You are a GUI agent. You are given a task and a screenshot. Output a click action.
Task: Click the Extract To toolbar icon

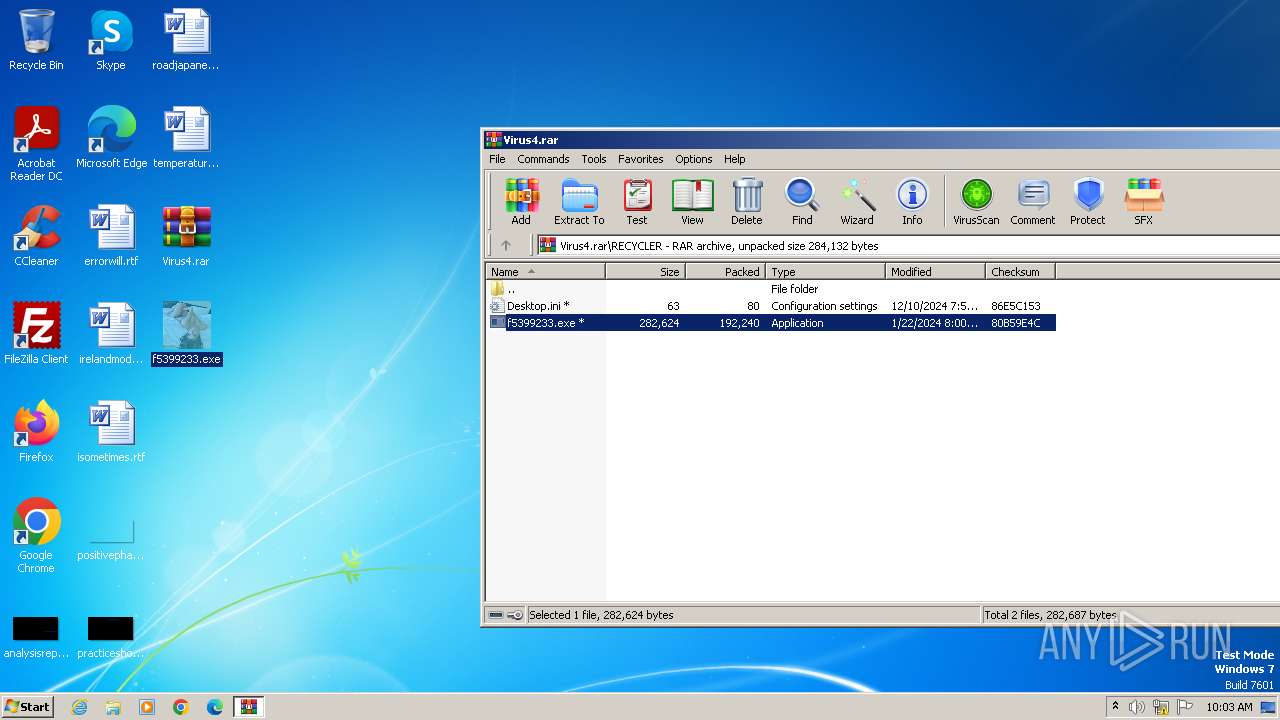point(579,201)
